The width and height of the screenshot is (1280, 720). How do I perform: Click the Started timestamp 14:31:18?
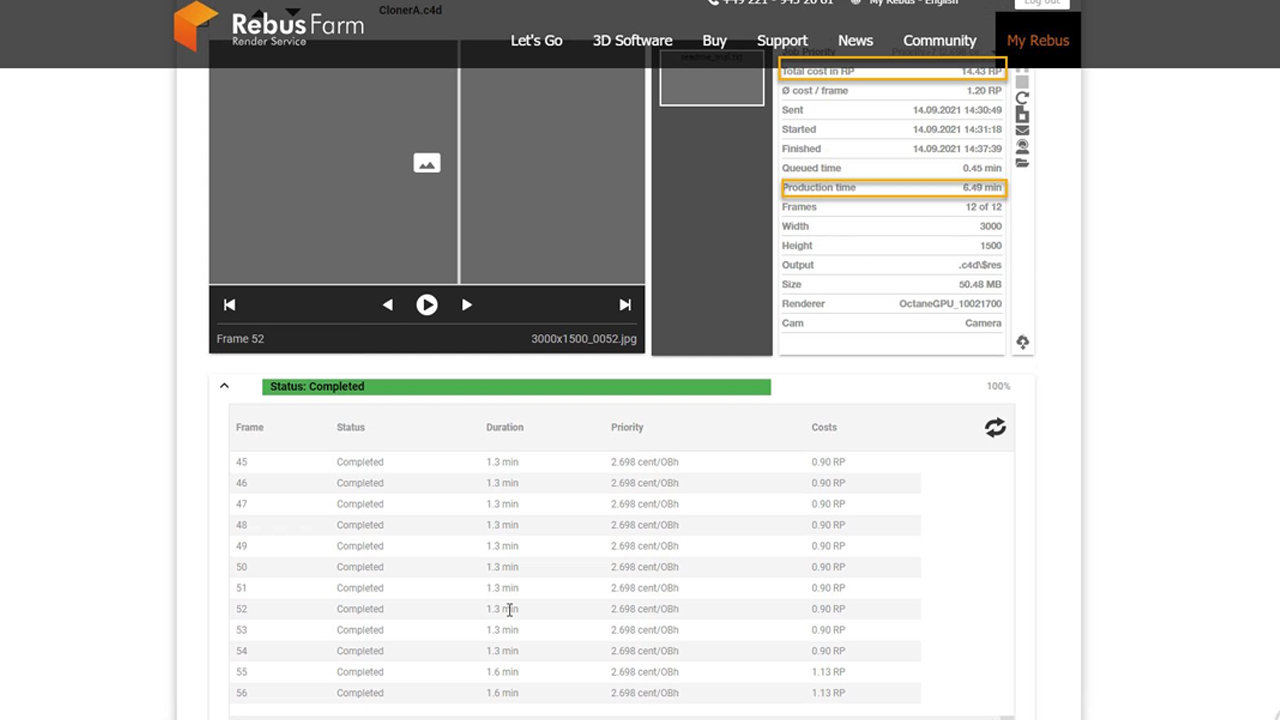[x=957, y=129]
